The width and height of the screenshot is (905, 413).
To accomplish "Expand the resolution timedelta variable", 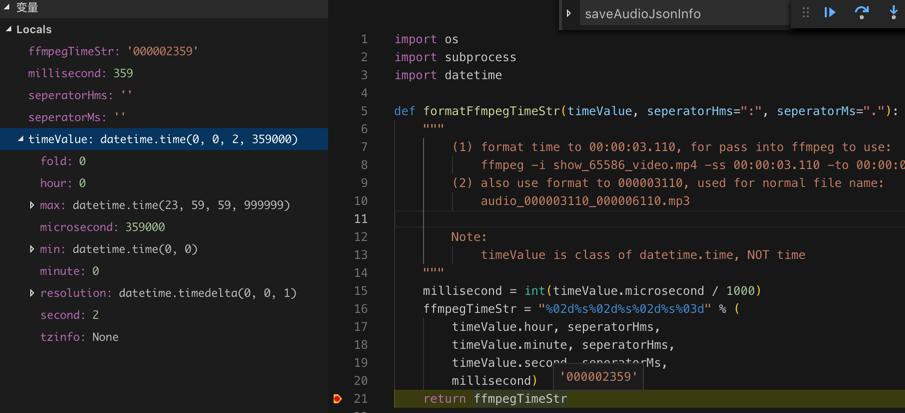I will click(x=32, y=293).
